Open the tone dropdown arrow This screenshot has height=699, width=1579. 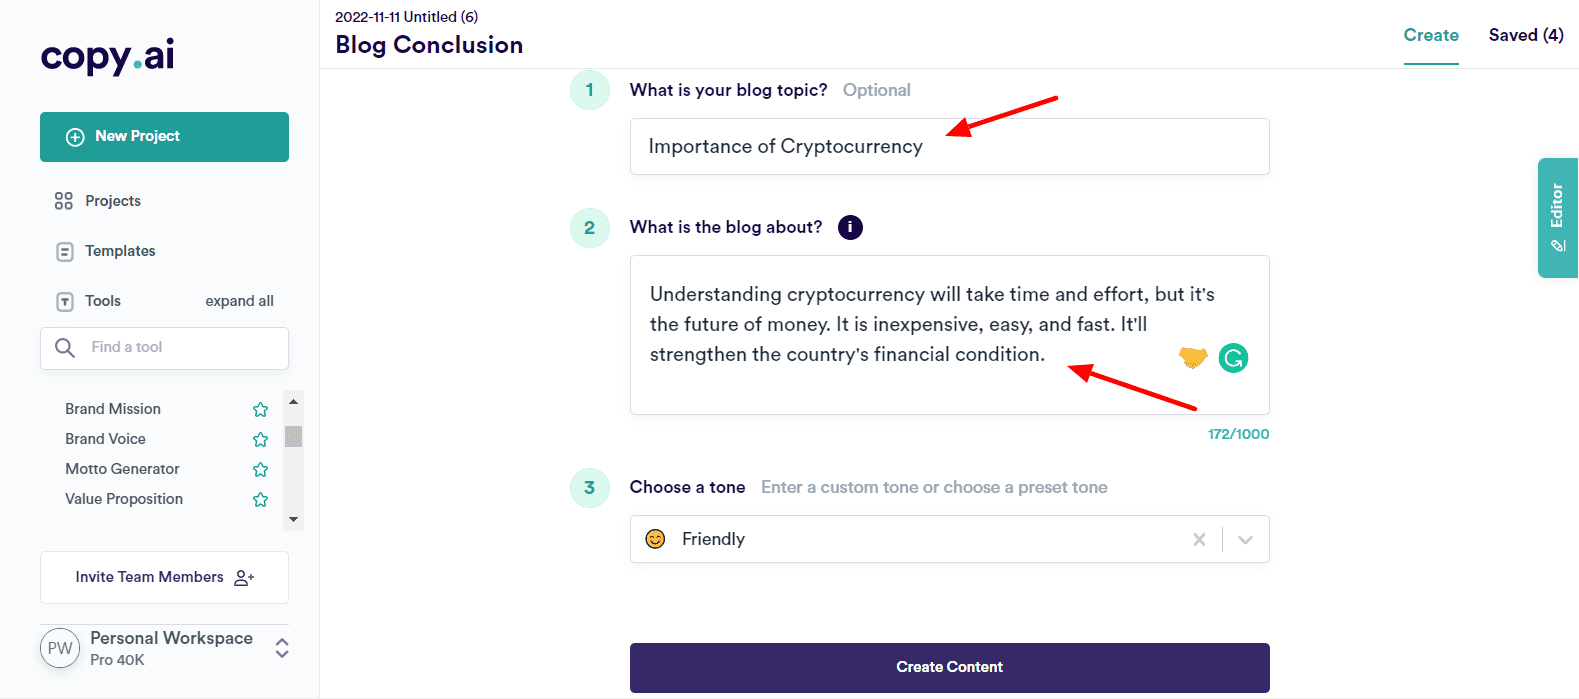[1245, 539]
